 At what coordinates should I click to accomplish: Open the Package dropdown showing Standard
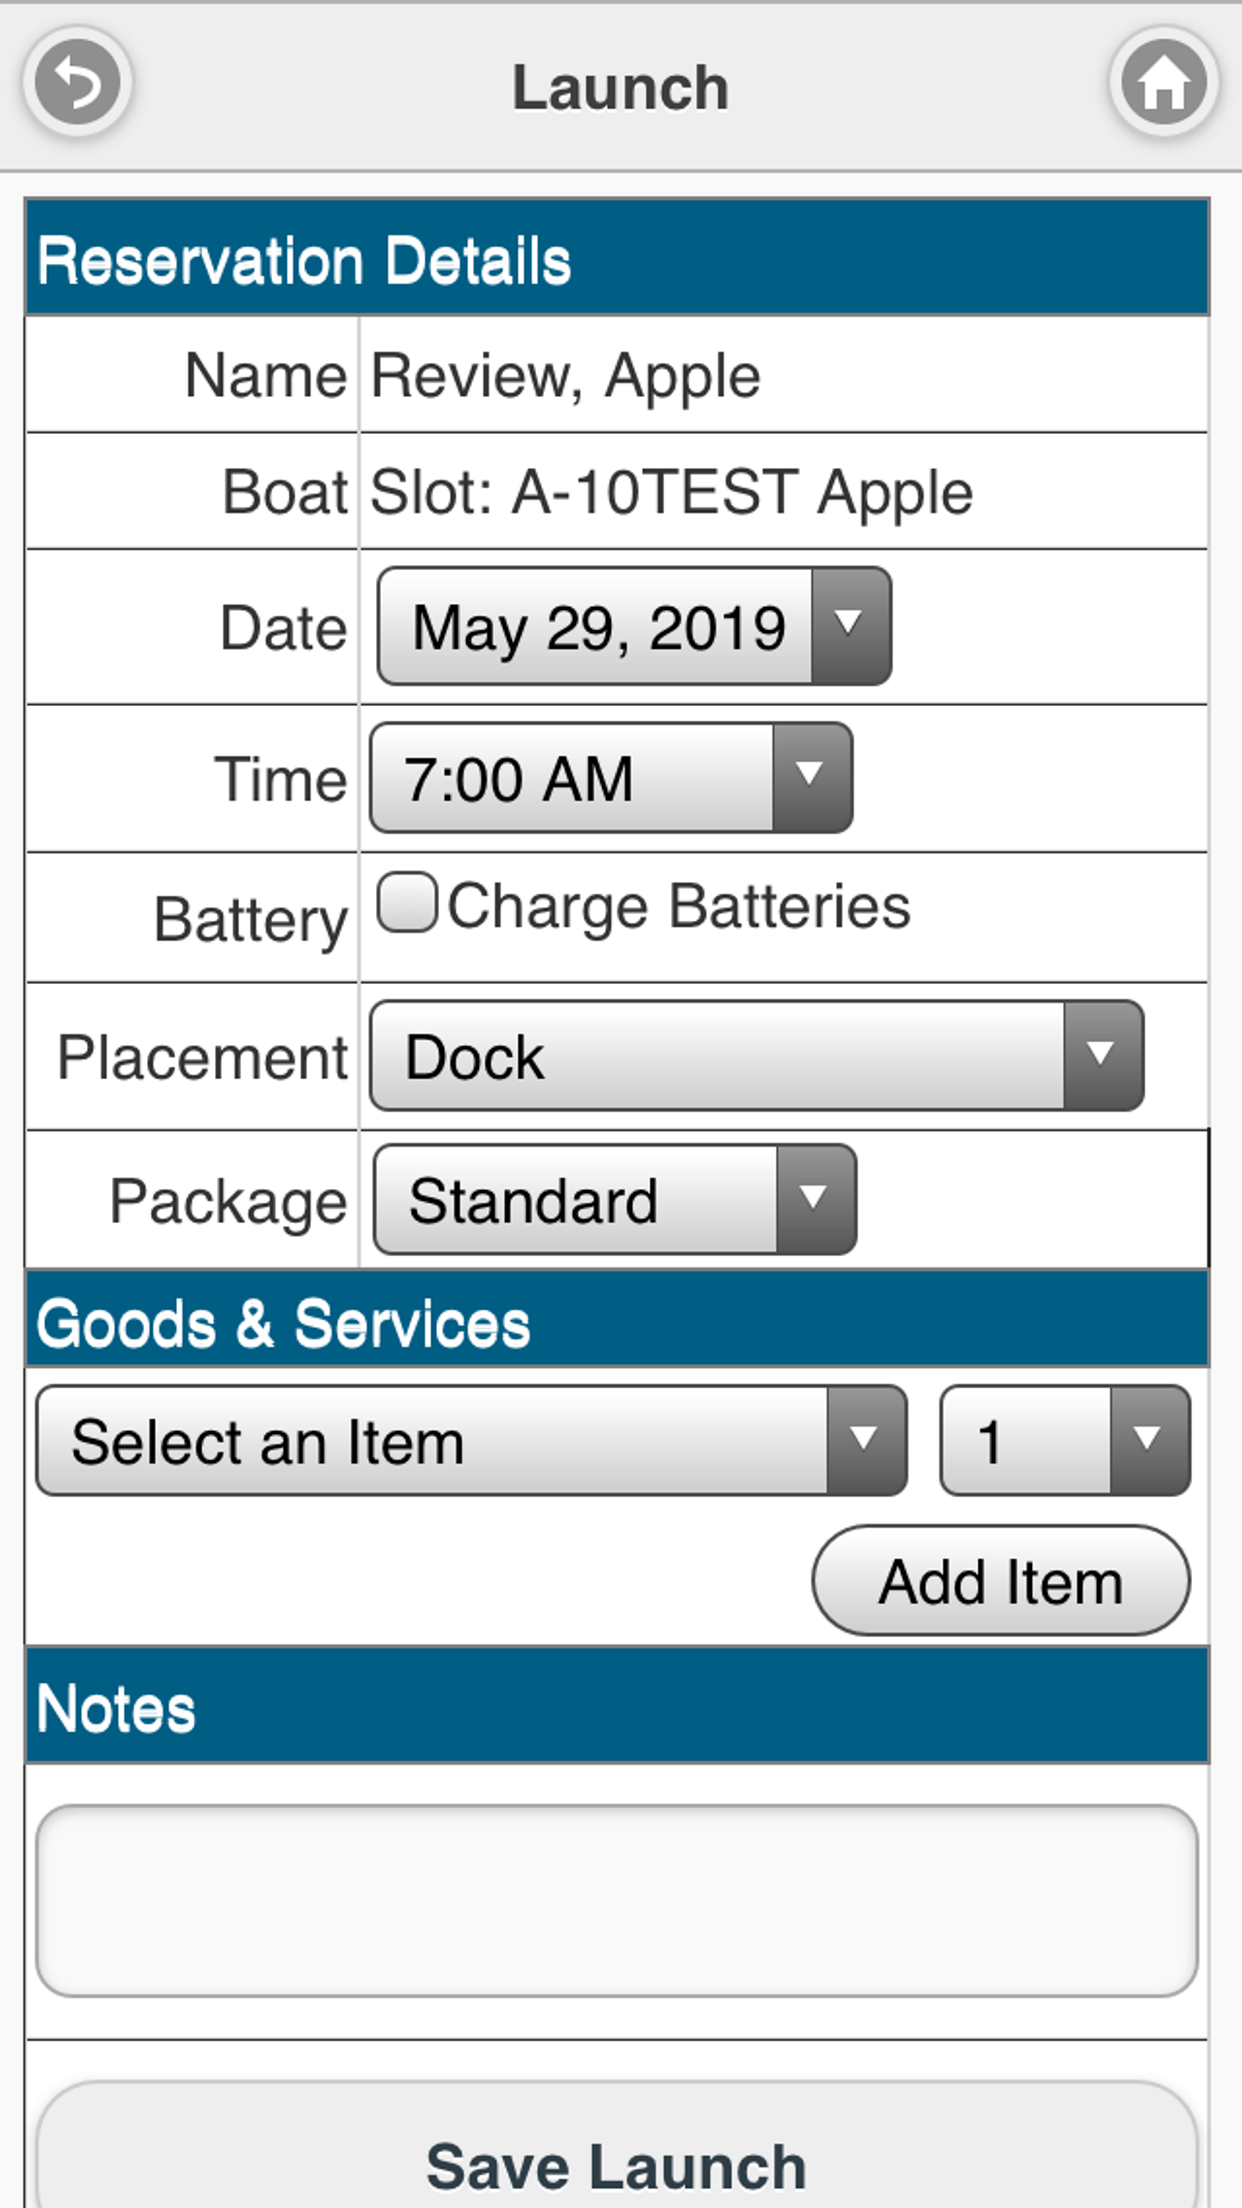[x=576, y=1200]
